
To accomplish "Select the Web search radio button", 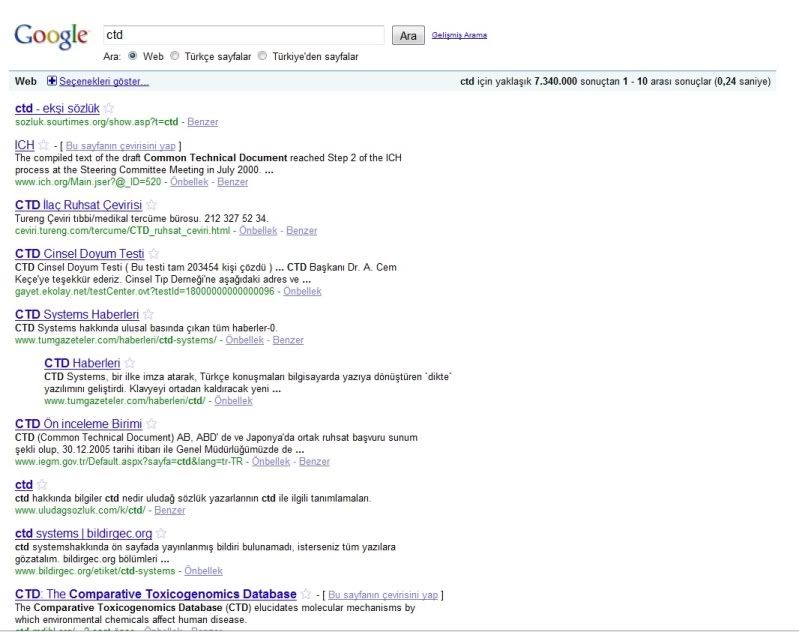I will (x=133, y=57).
